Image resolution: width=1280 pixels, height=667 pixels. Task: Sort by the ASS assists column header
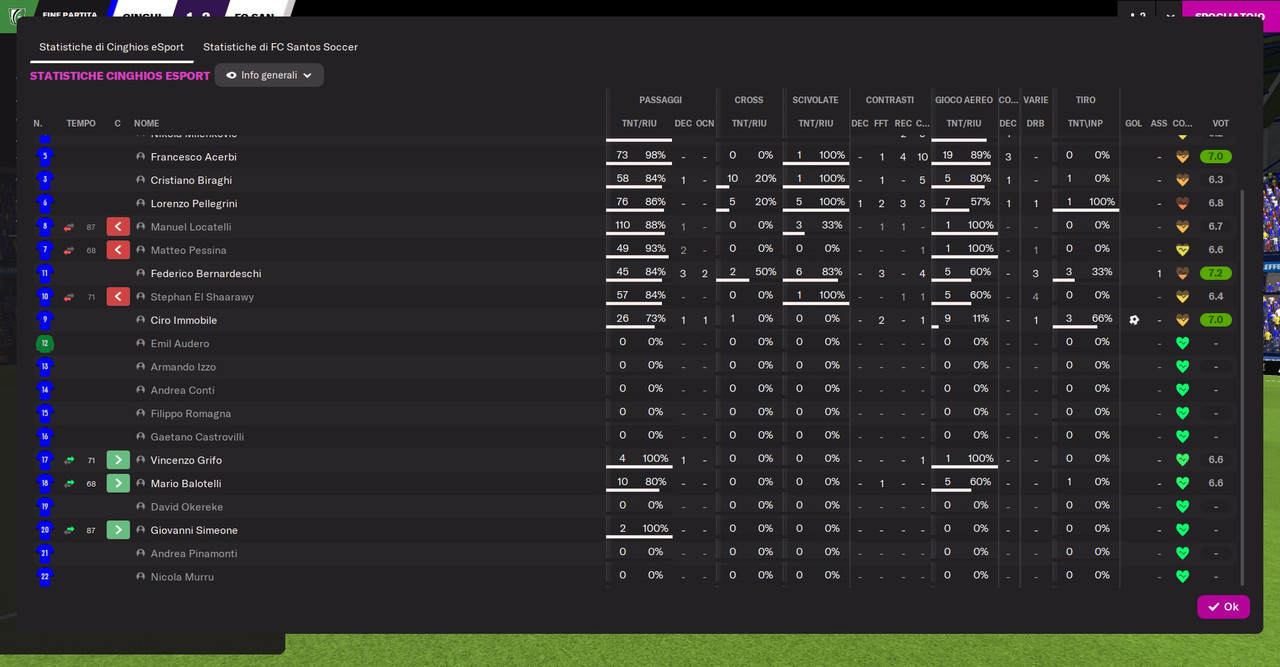(1159, 124)
